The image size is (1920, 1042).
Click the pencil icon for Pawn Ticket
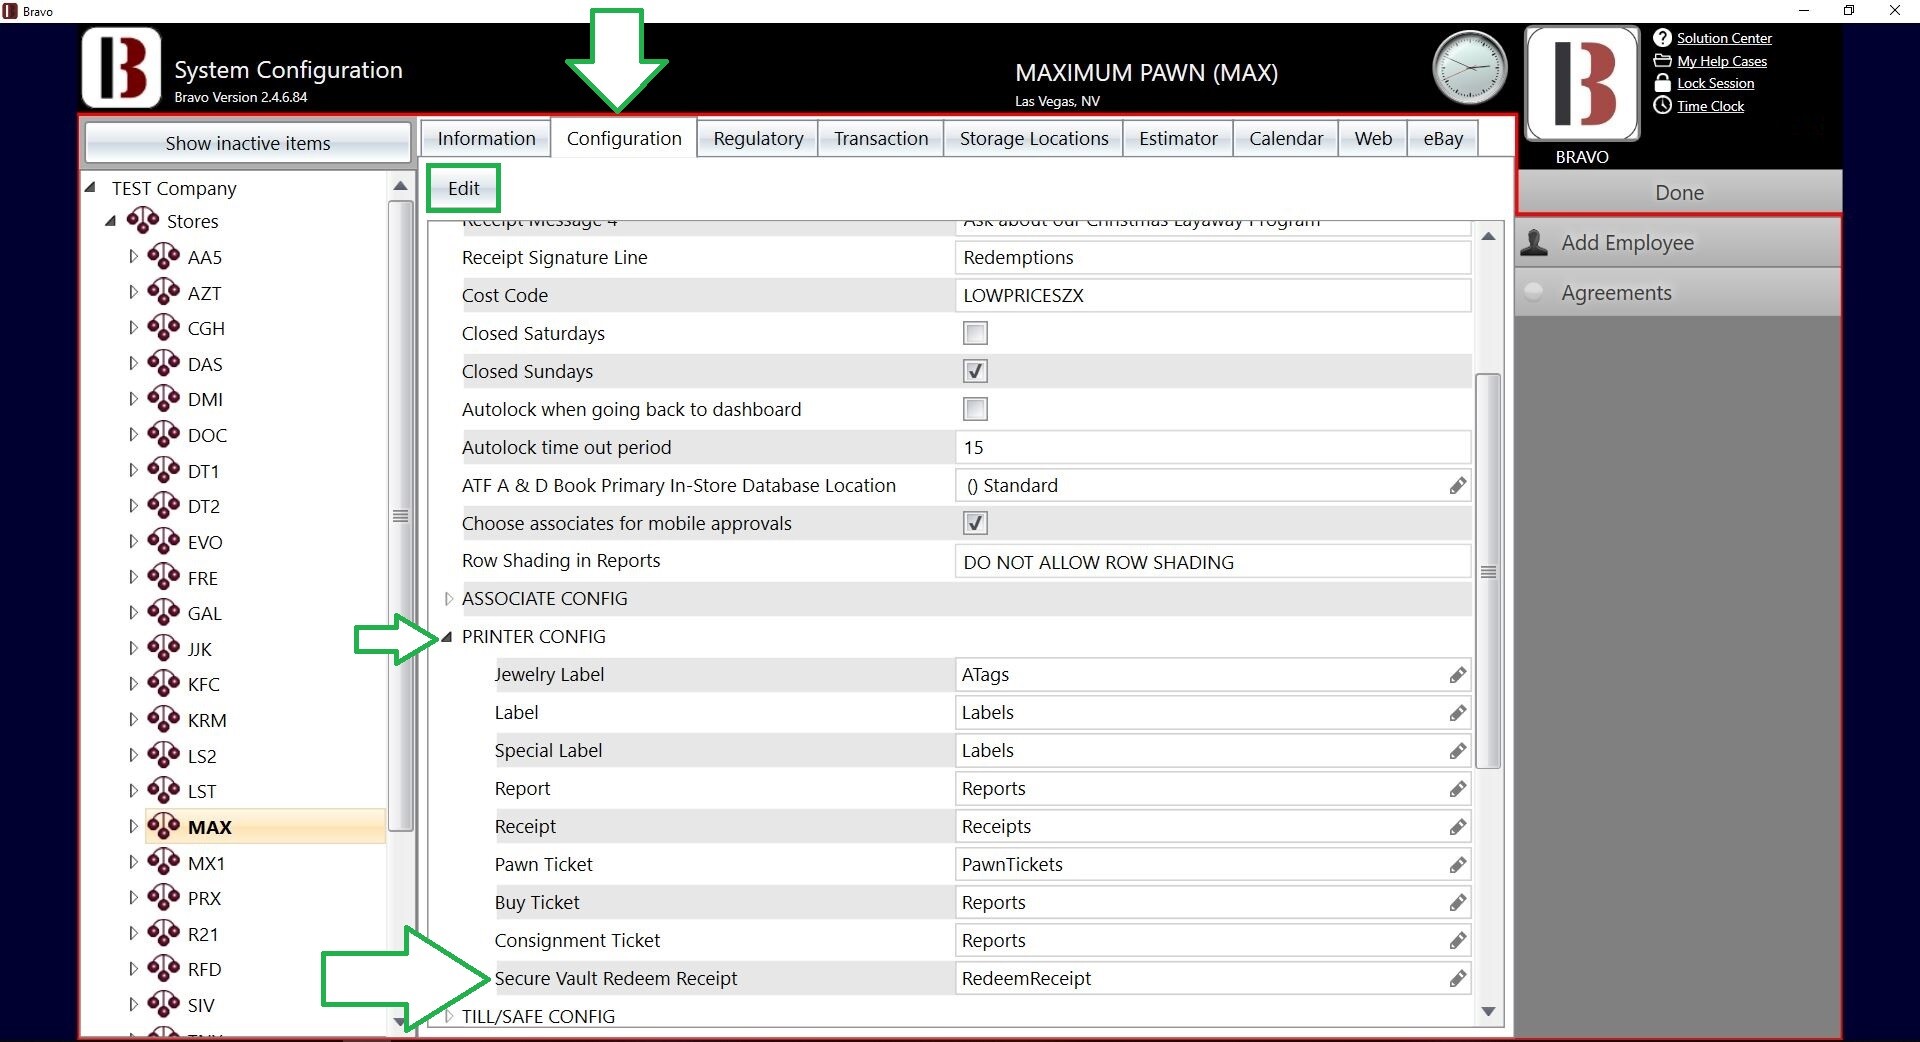pyautogui.click(x=1458, y=865)
